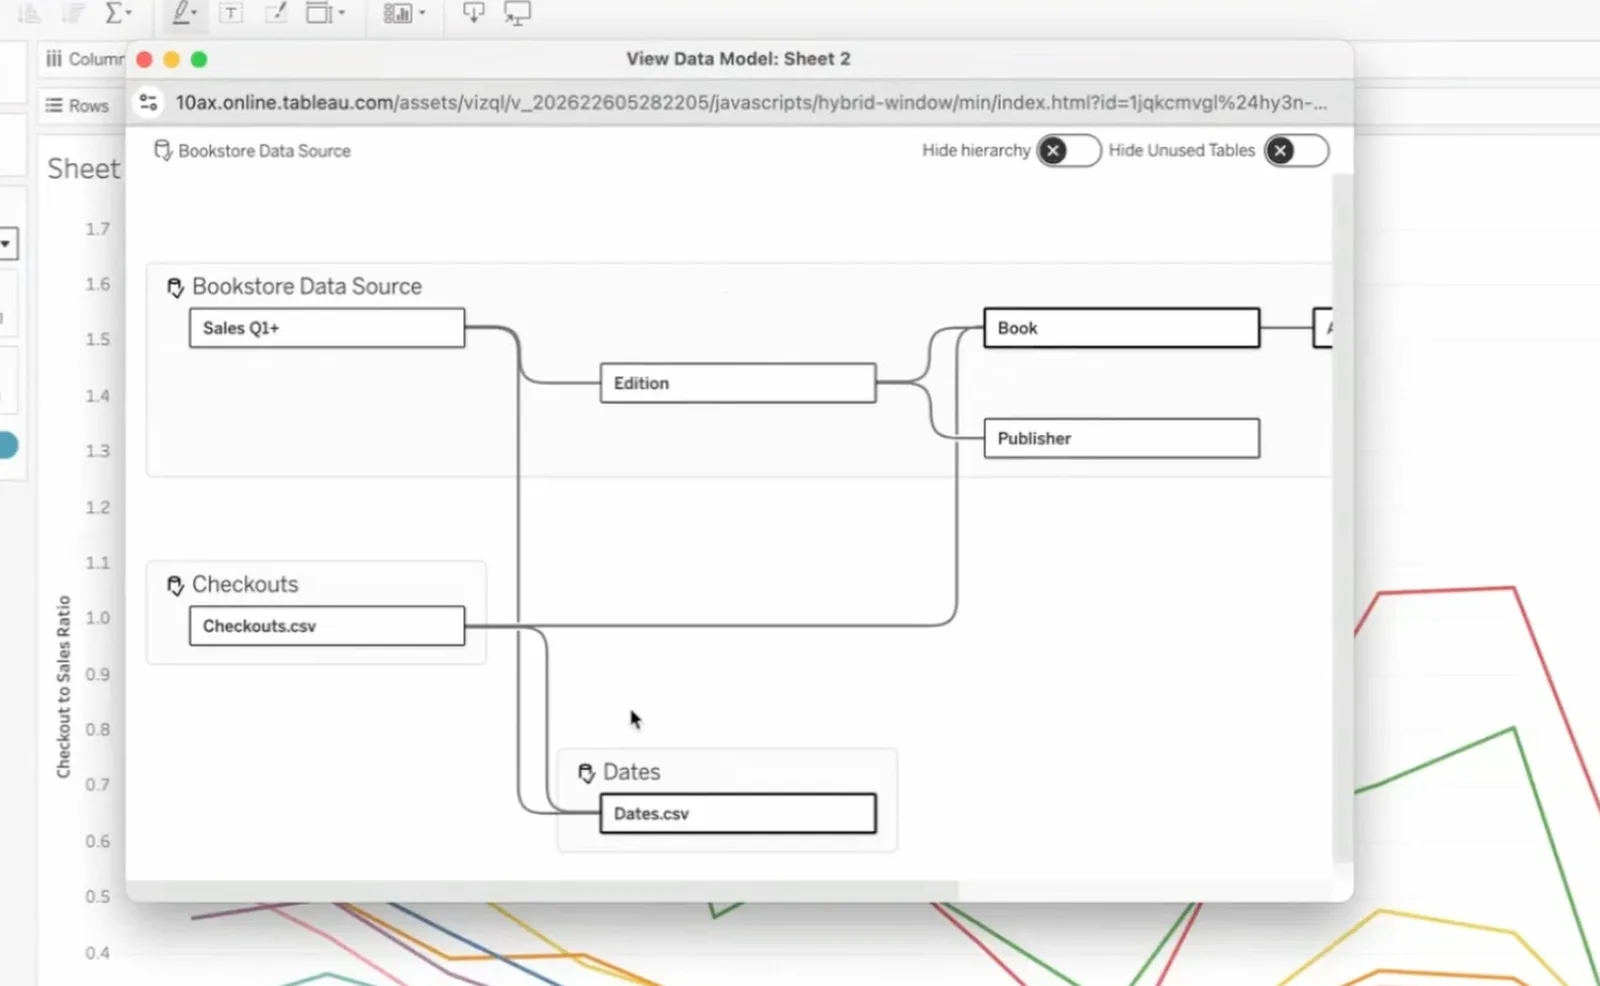
Task: Select the Edition table node
Action: coord(738,383)
